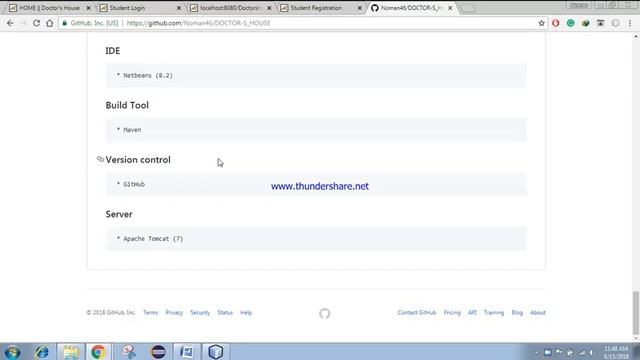Click the GitHub code text
Viewport: 640px width, 360px height.
[134, 184]
